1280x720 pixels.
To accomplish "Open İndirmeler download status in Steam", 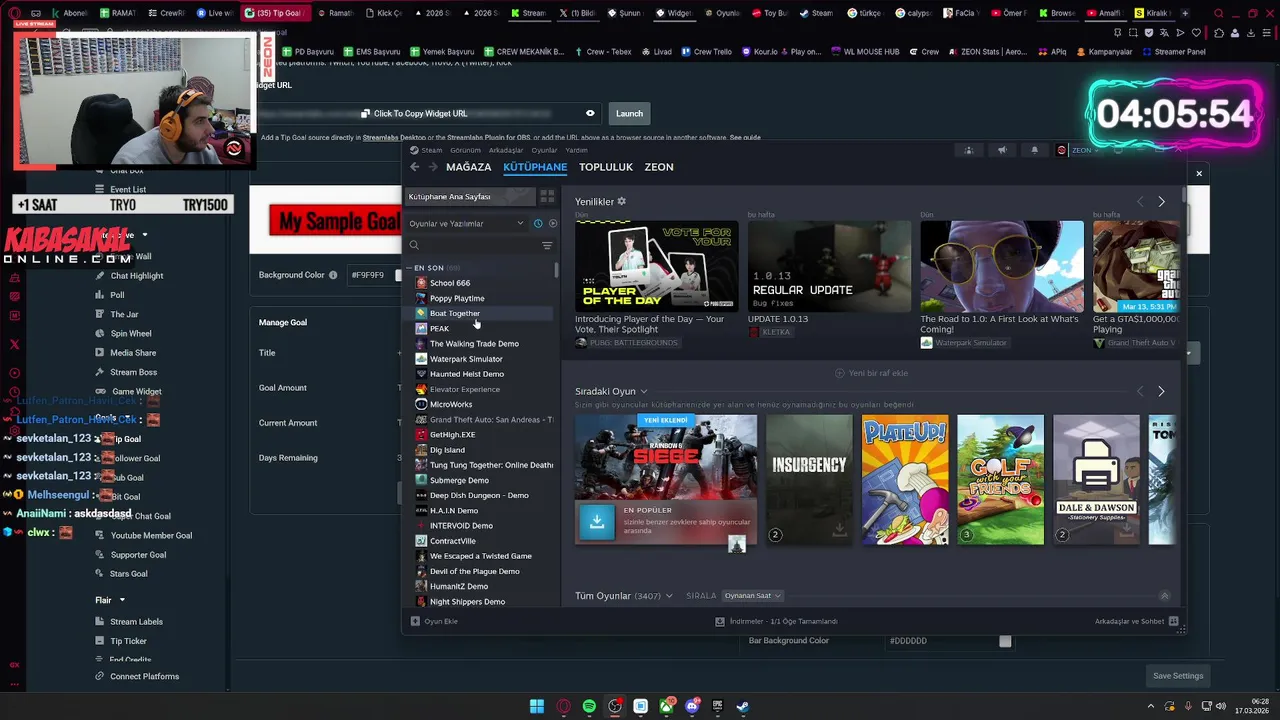I will [x=776, y=621].
